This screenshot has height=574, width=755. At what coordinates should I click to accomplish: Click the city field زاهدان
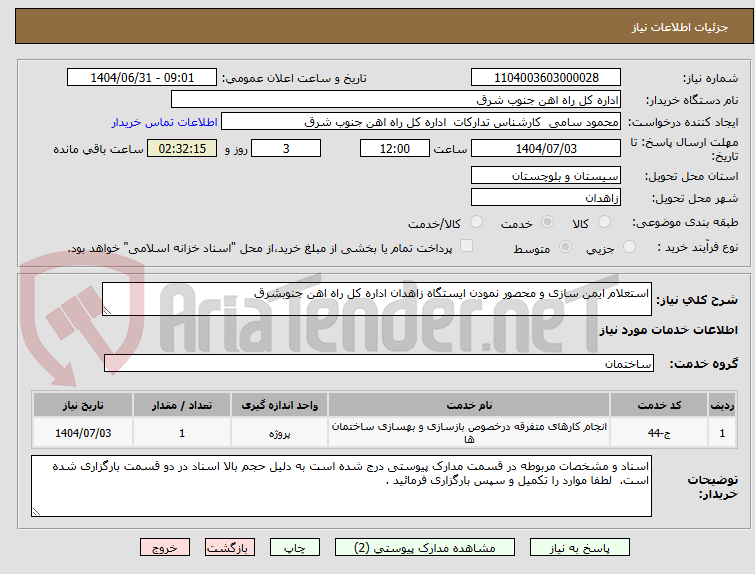(x=546, y=197)
